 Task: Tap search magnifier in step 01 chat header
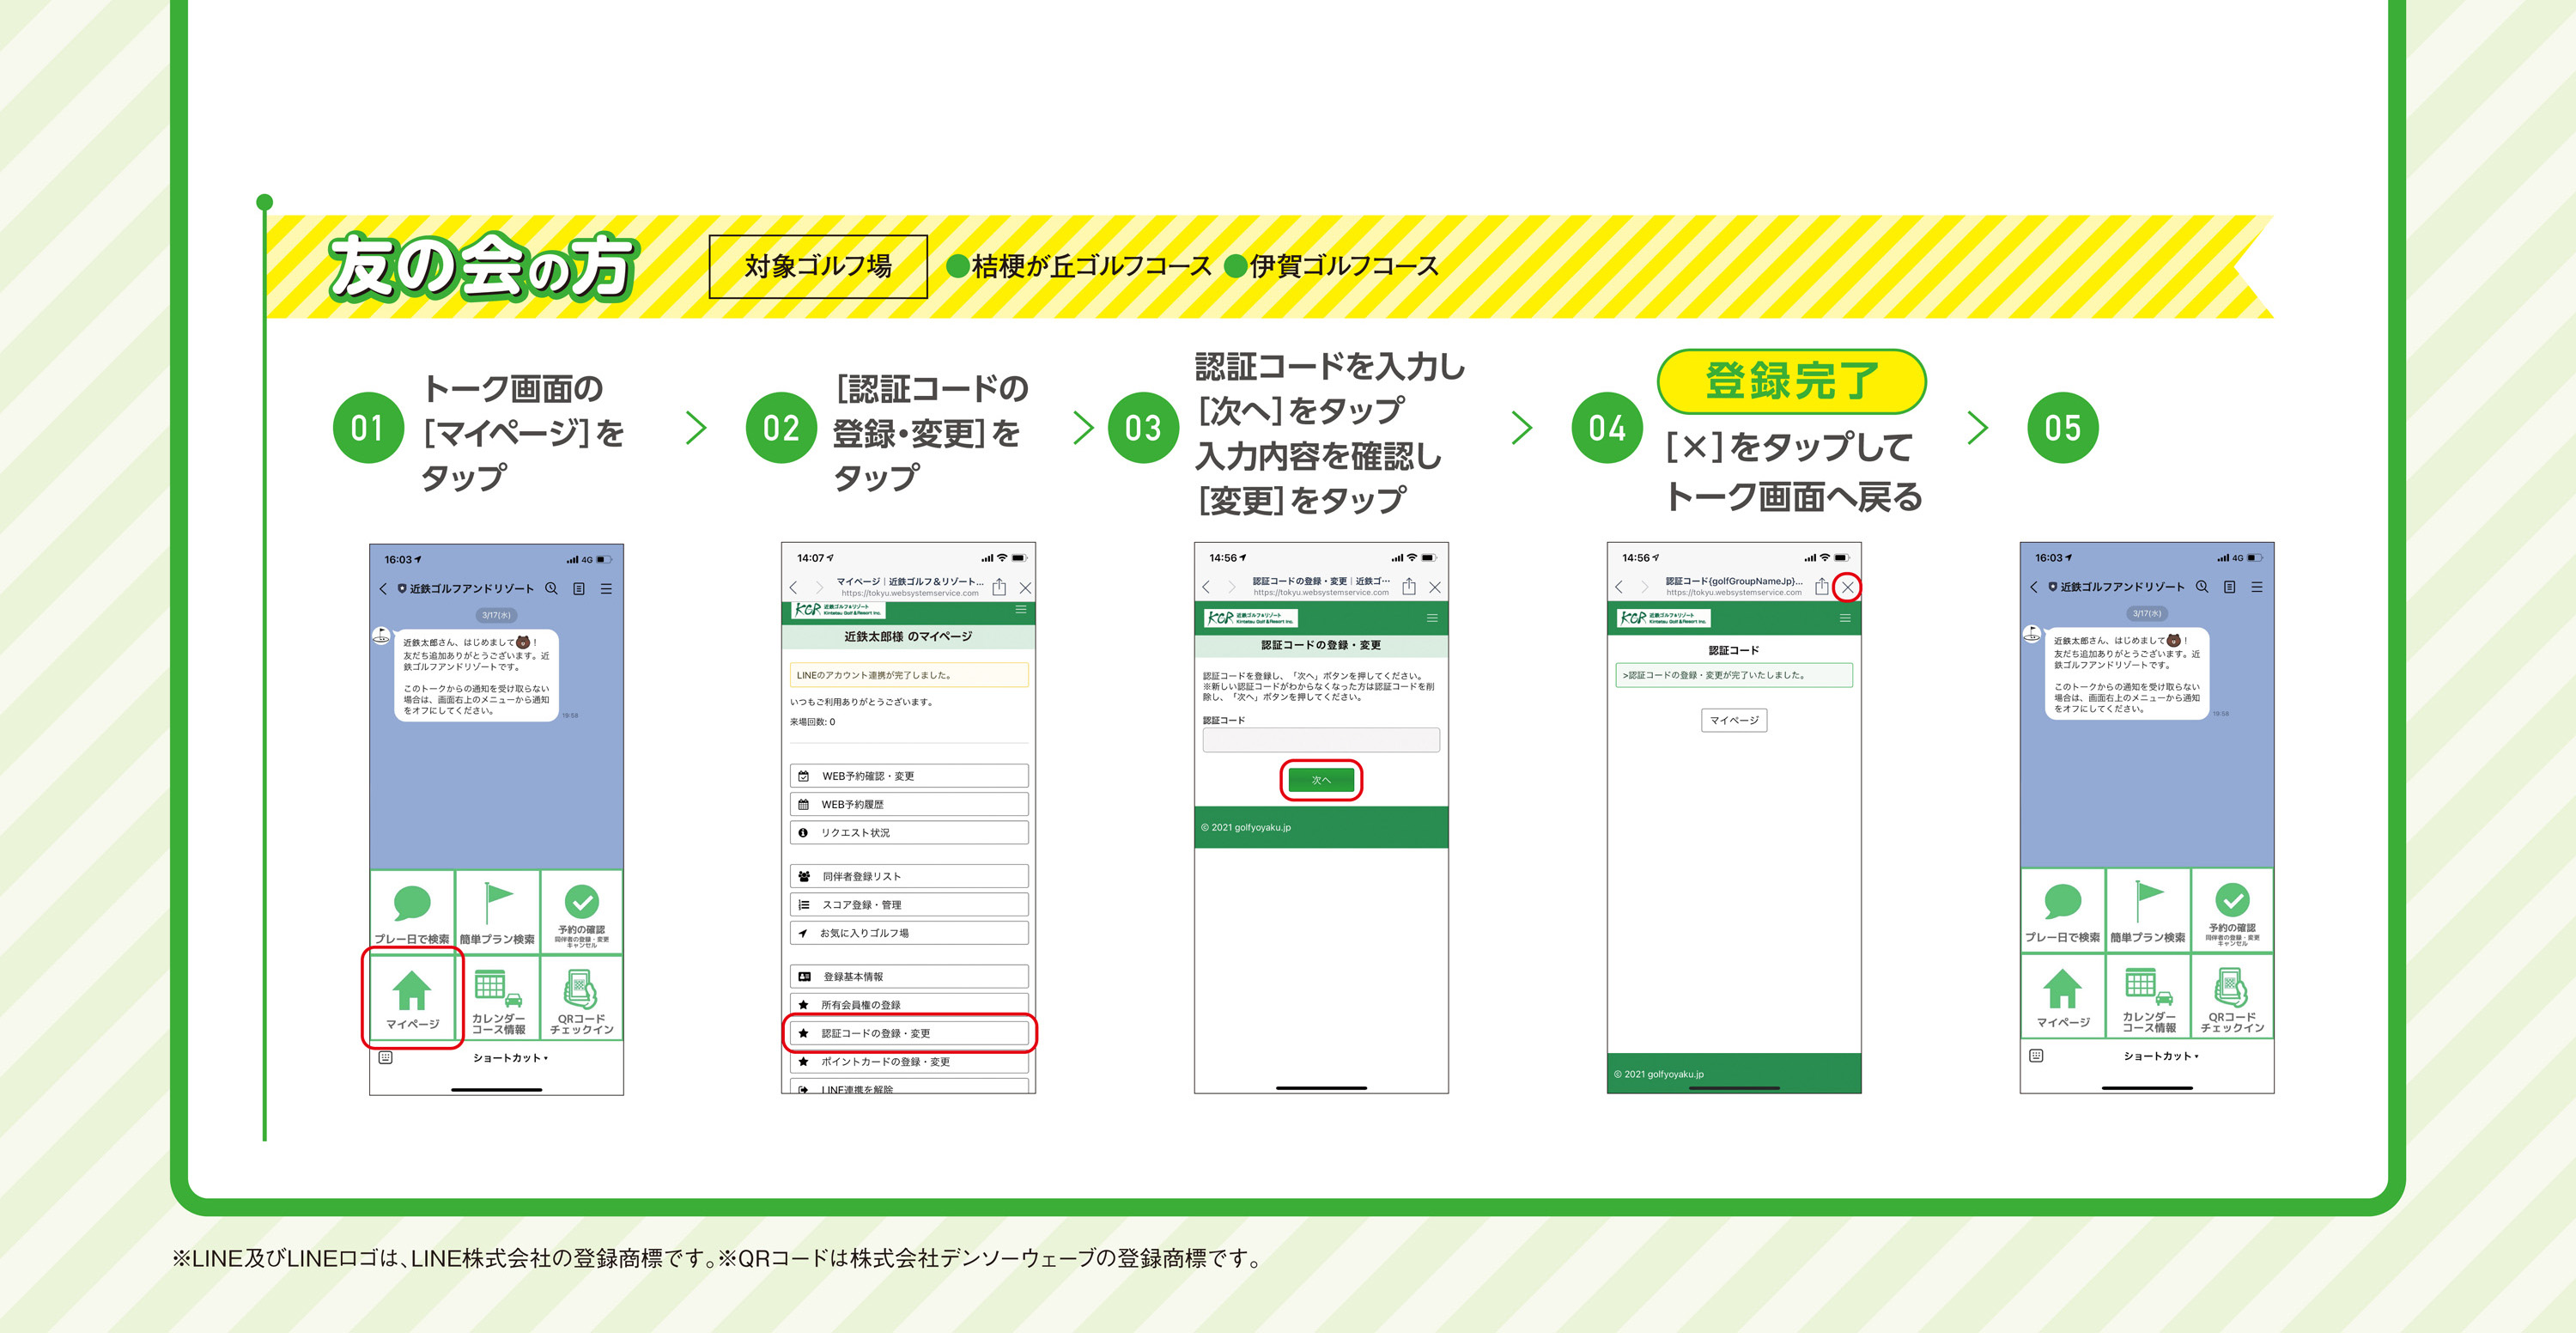[x=551, y=589]
